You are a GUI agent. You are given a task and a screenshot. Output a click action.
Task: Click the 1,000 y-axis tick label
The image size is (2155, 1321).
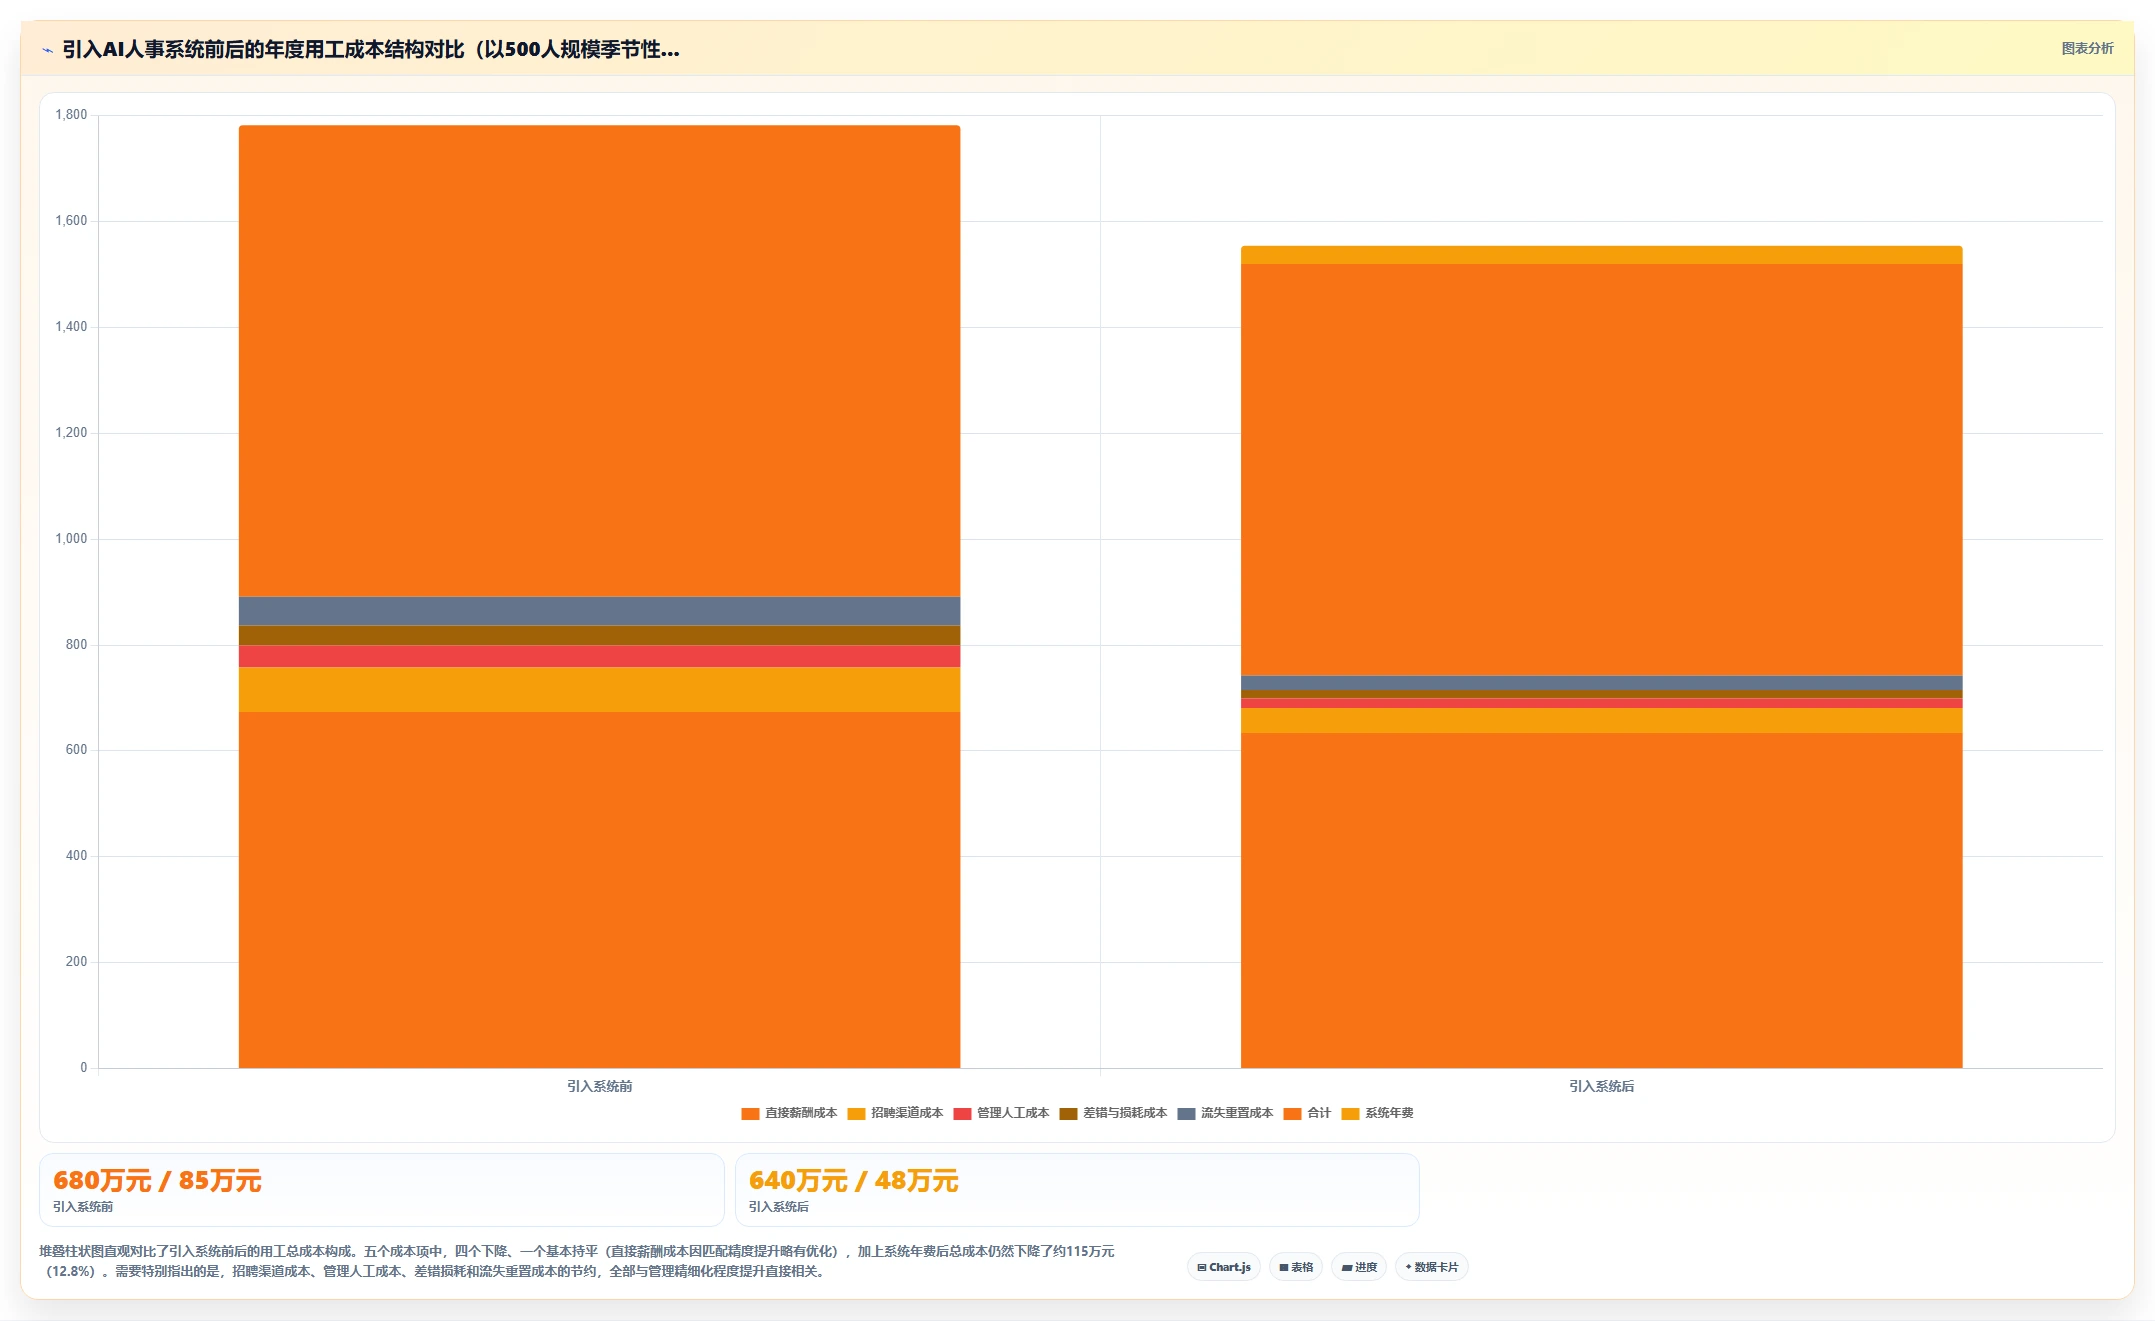71,539
